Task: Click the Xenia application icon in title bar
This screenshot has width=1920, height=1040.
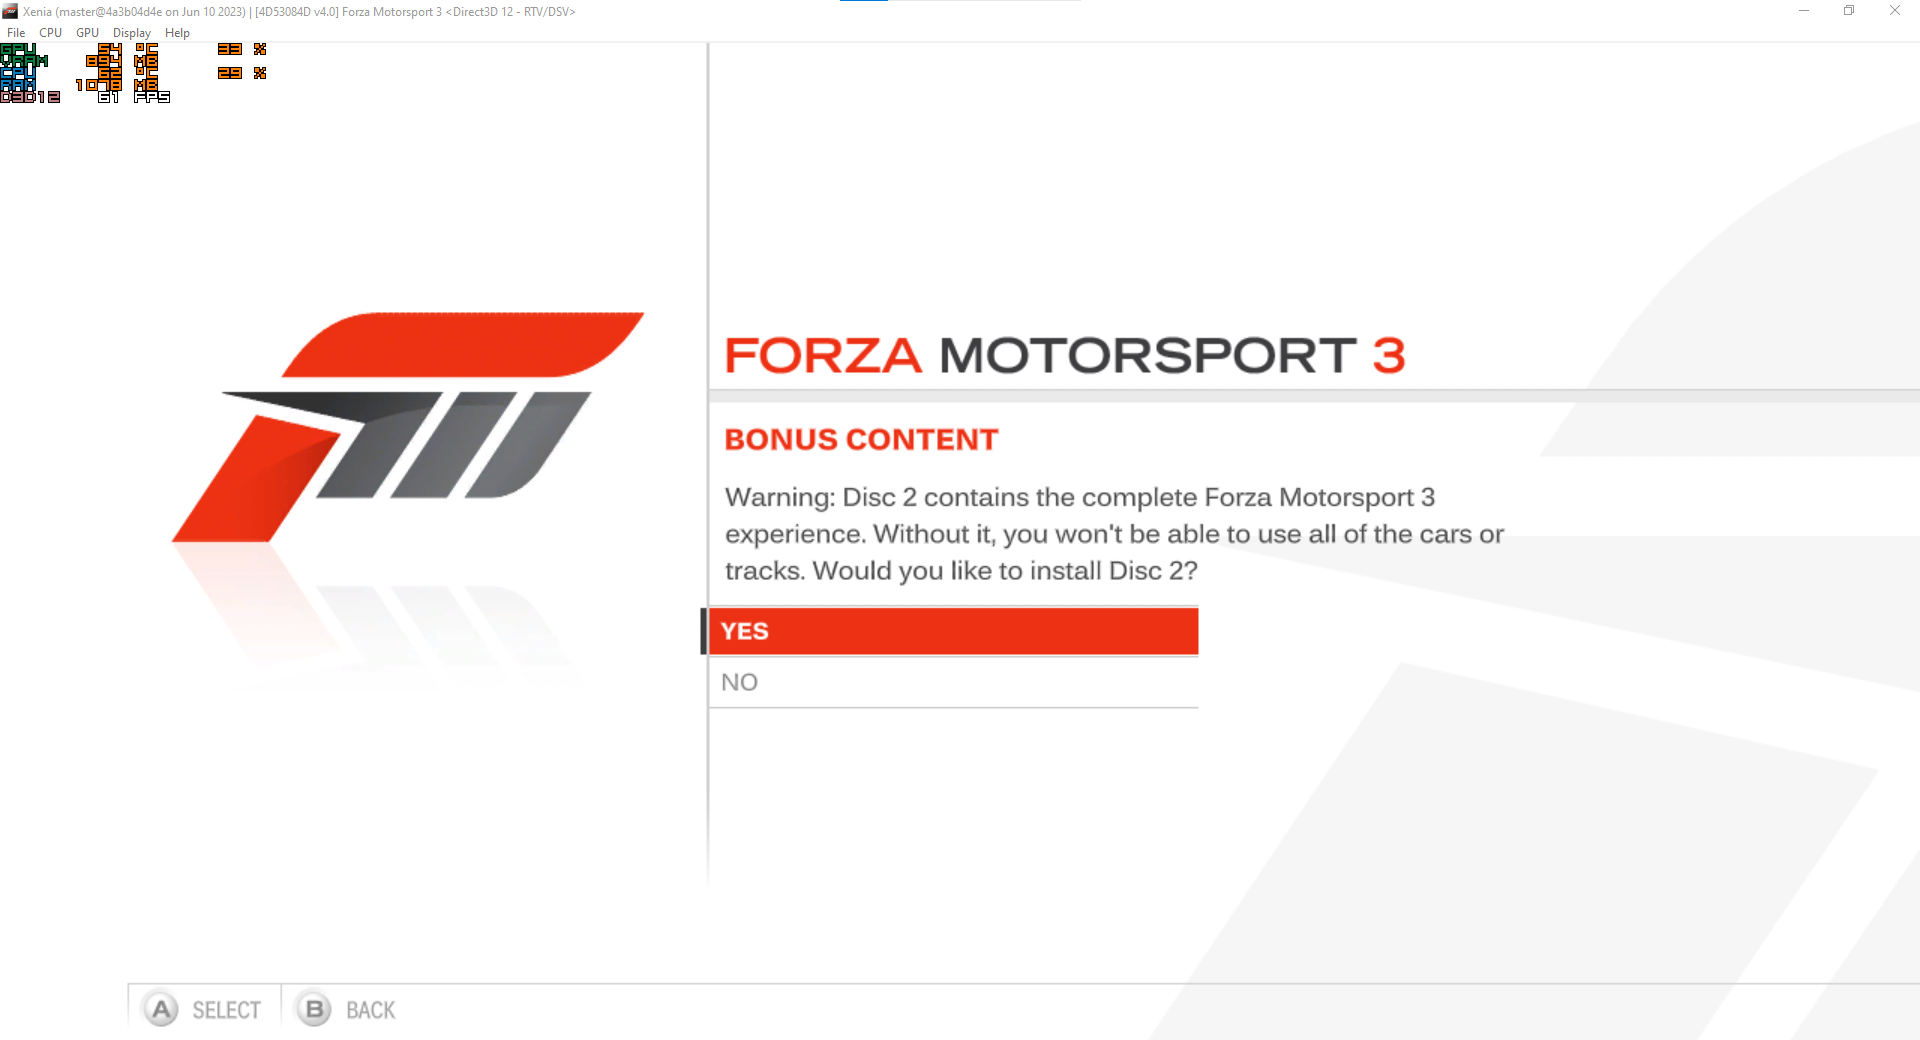Action: point(9,11)
